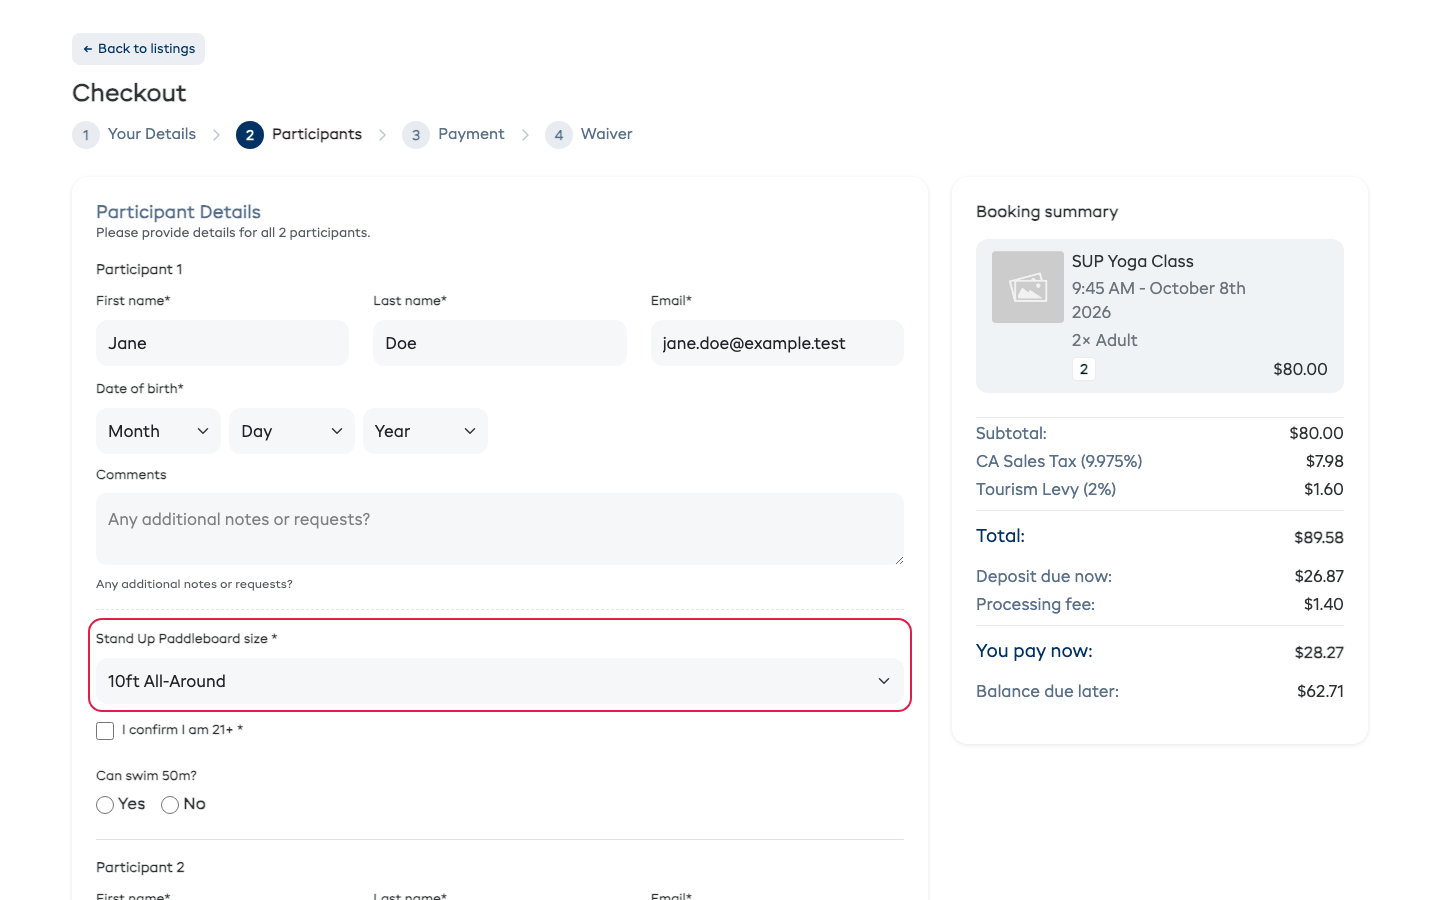Select Yes for Can swim 50m
This screenshot has height=900, width=1440.
click(x=105, y=805)
